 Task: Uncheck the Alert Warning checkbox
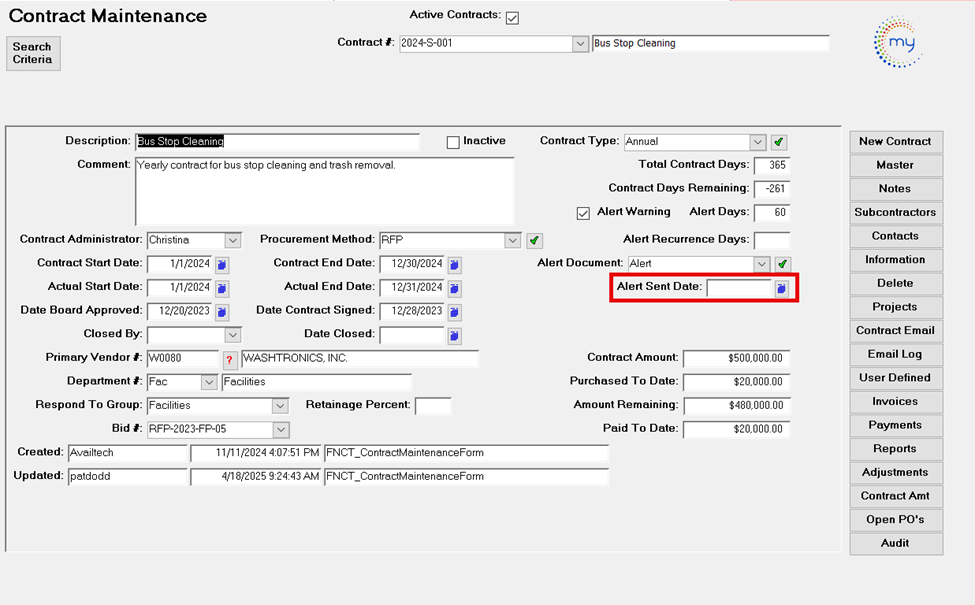[x=583, y=213]
